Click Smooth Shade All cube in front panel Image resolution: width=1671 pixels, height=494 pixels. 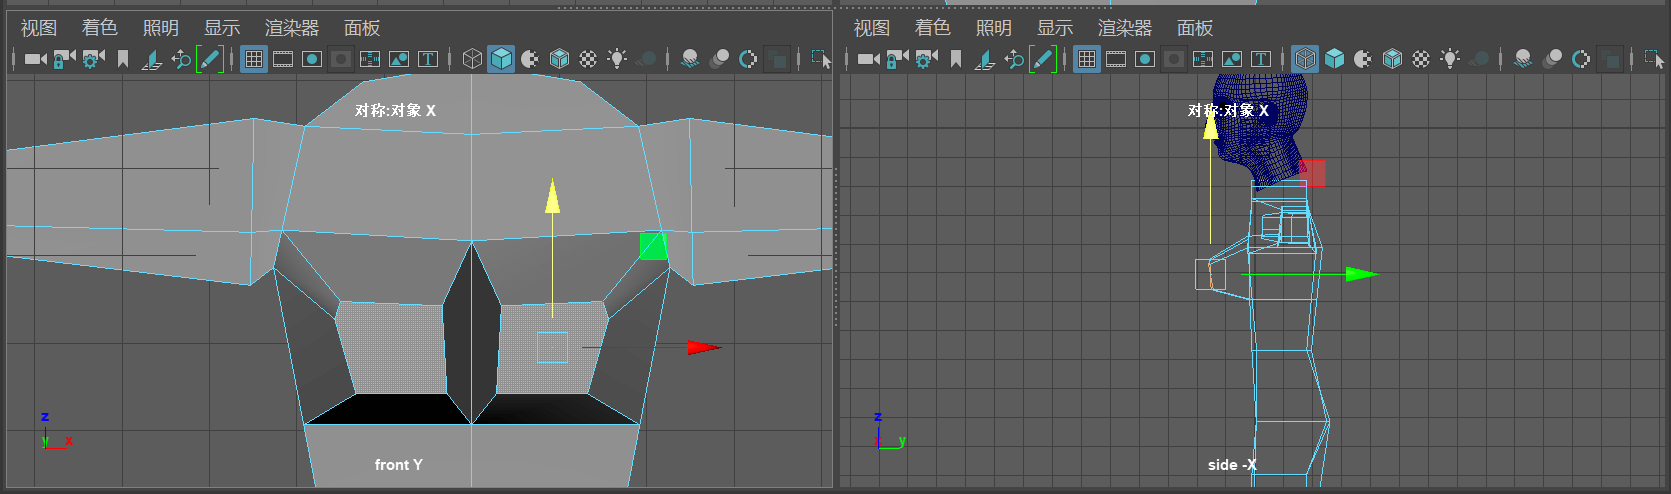(501, 59)
